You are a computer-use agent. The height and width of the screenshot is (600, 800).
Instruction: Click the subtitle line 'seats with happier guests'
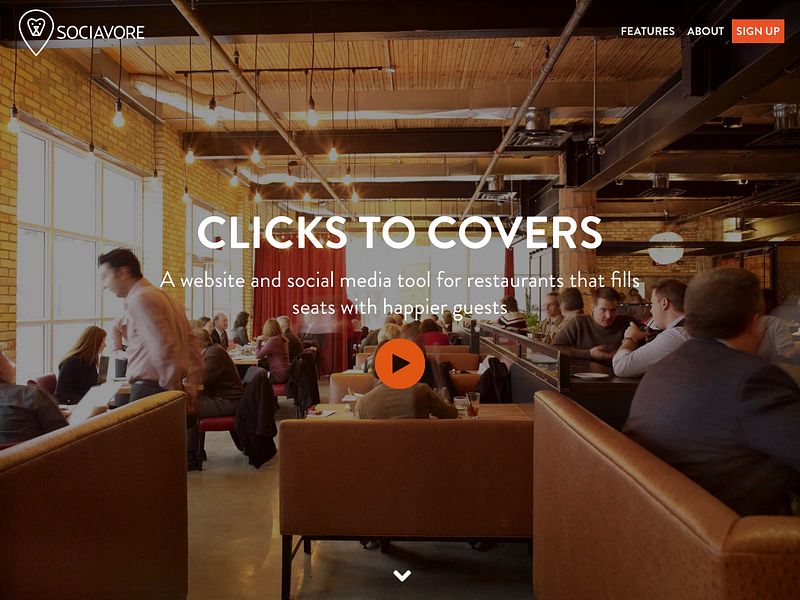tap(400, 308)
